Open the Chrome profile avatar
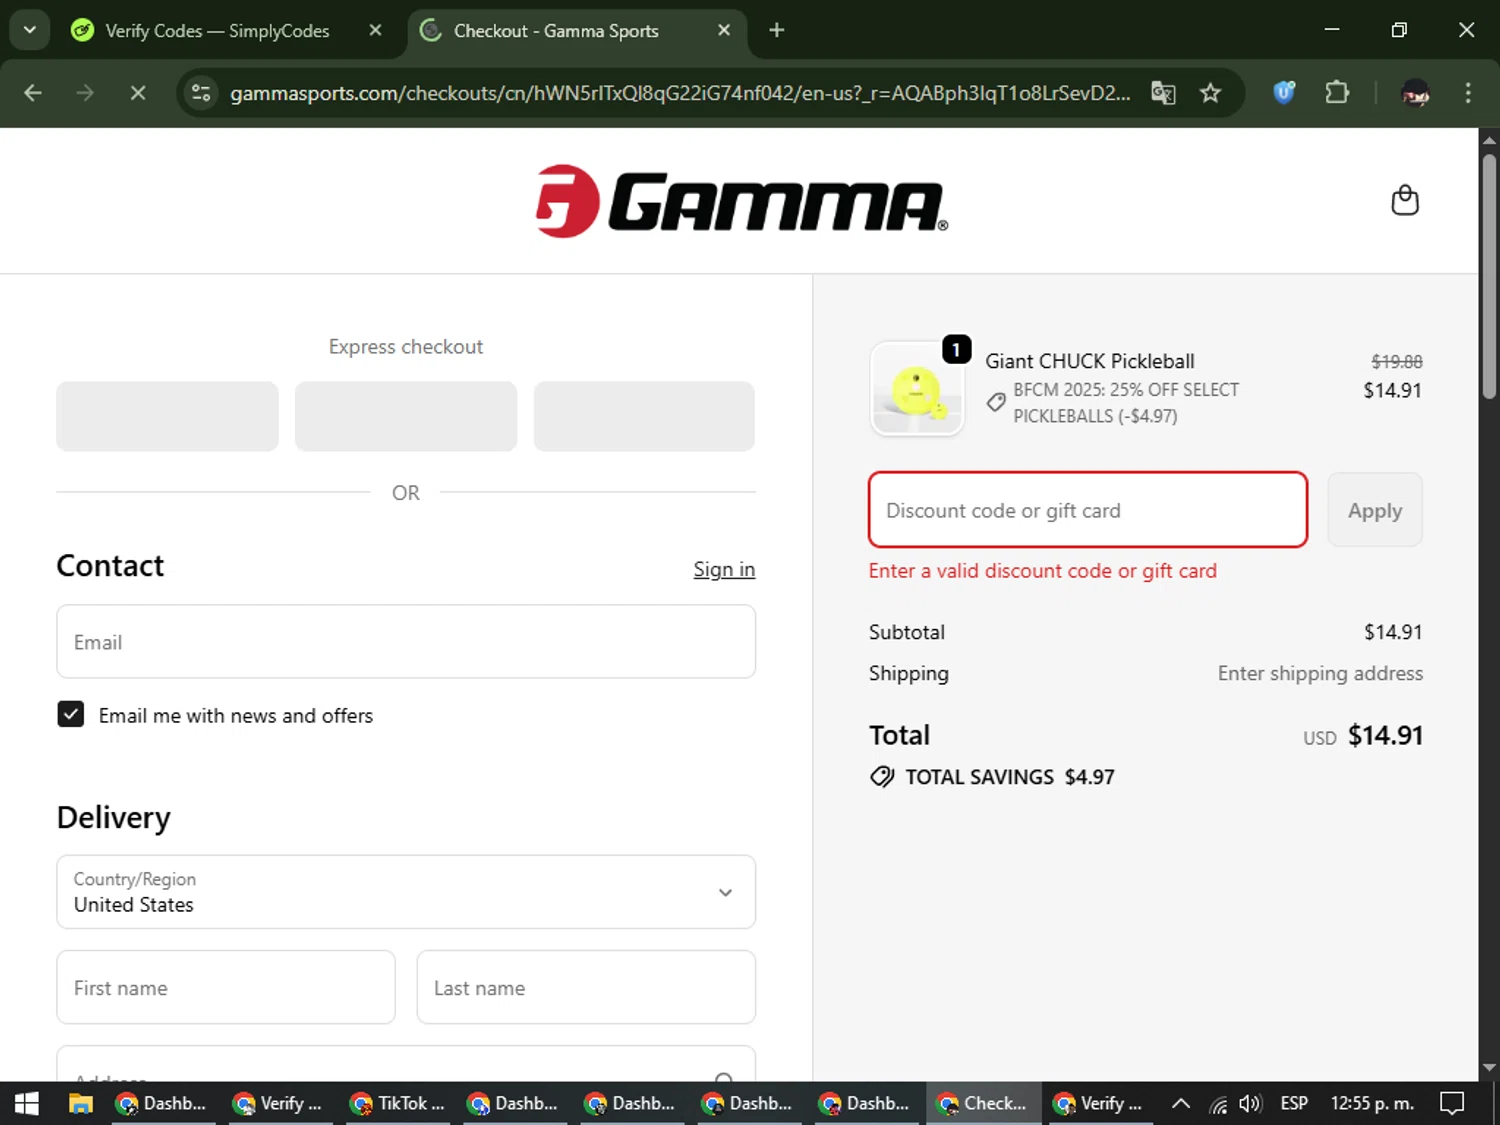This screenshot has height=1125, width=1500. [x=1415, y=93]
